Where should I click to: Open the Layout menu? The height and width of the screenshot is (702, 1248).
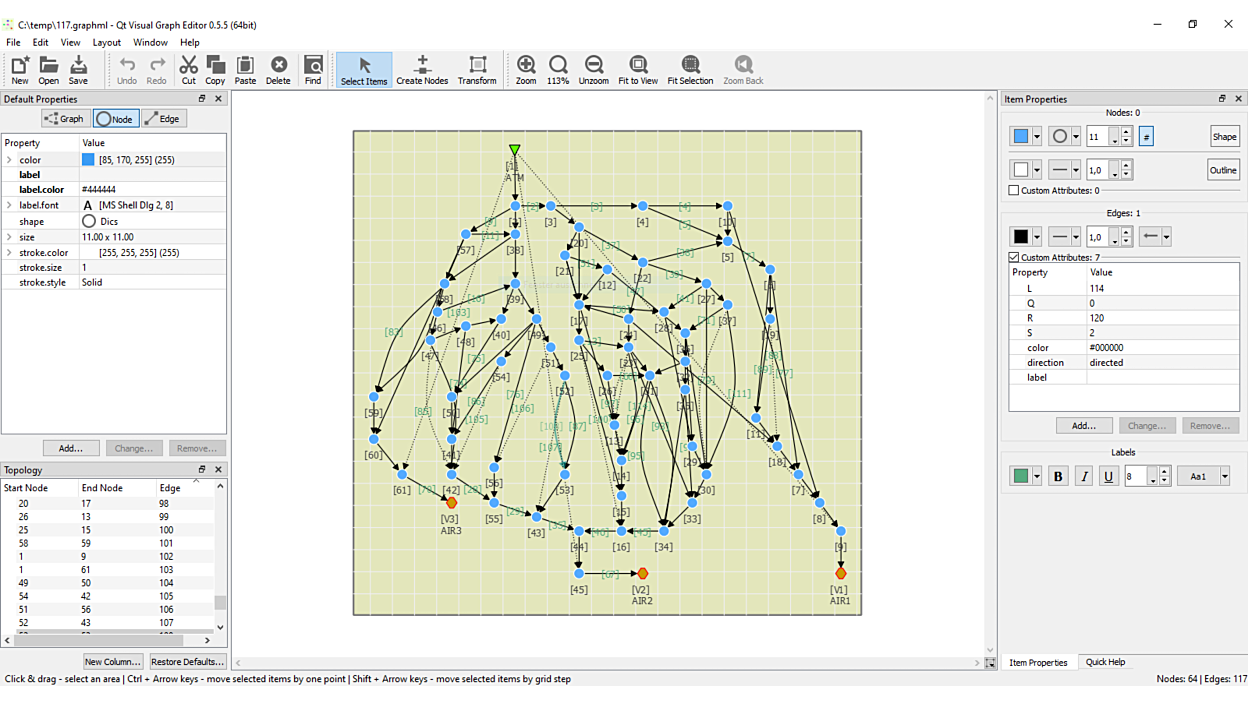point(106,43)
